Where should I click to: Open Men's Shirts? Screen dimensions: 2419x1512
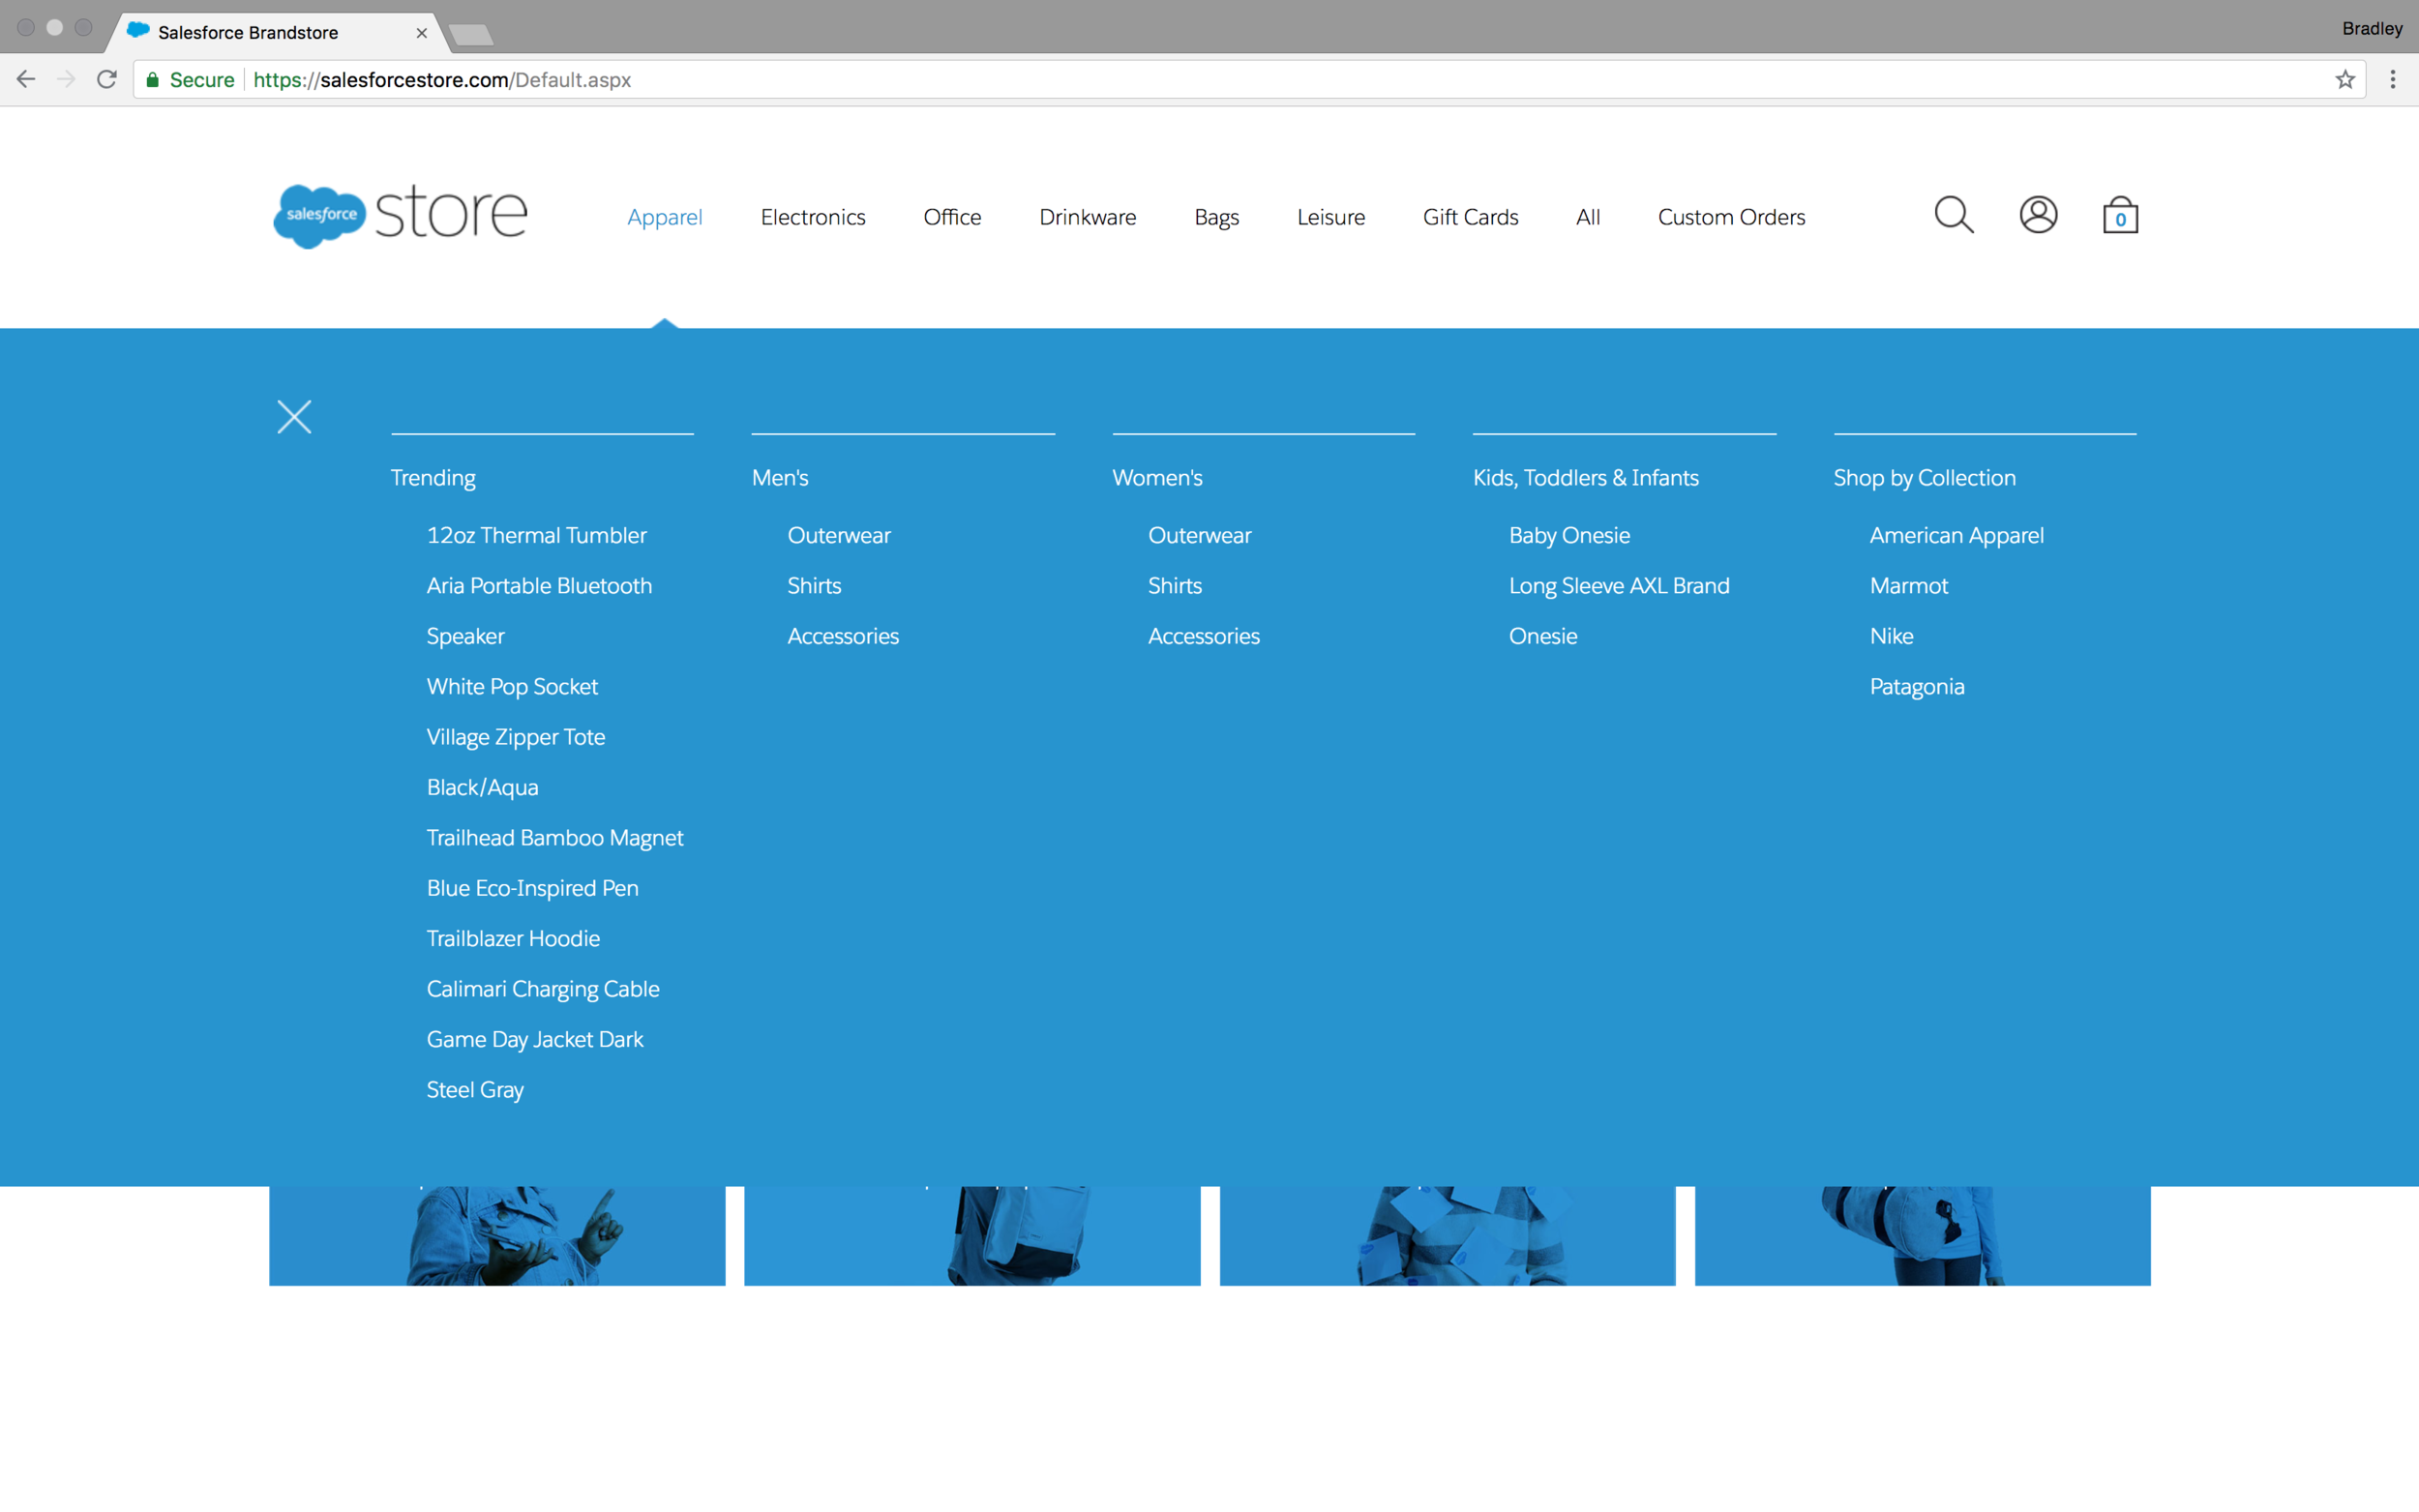(814, 586)
